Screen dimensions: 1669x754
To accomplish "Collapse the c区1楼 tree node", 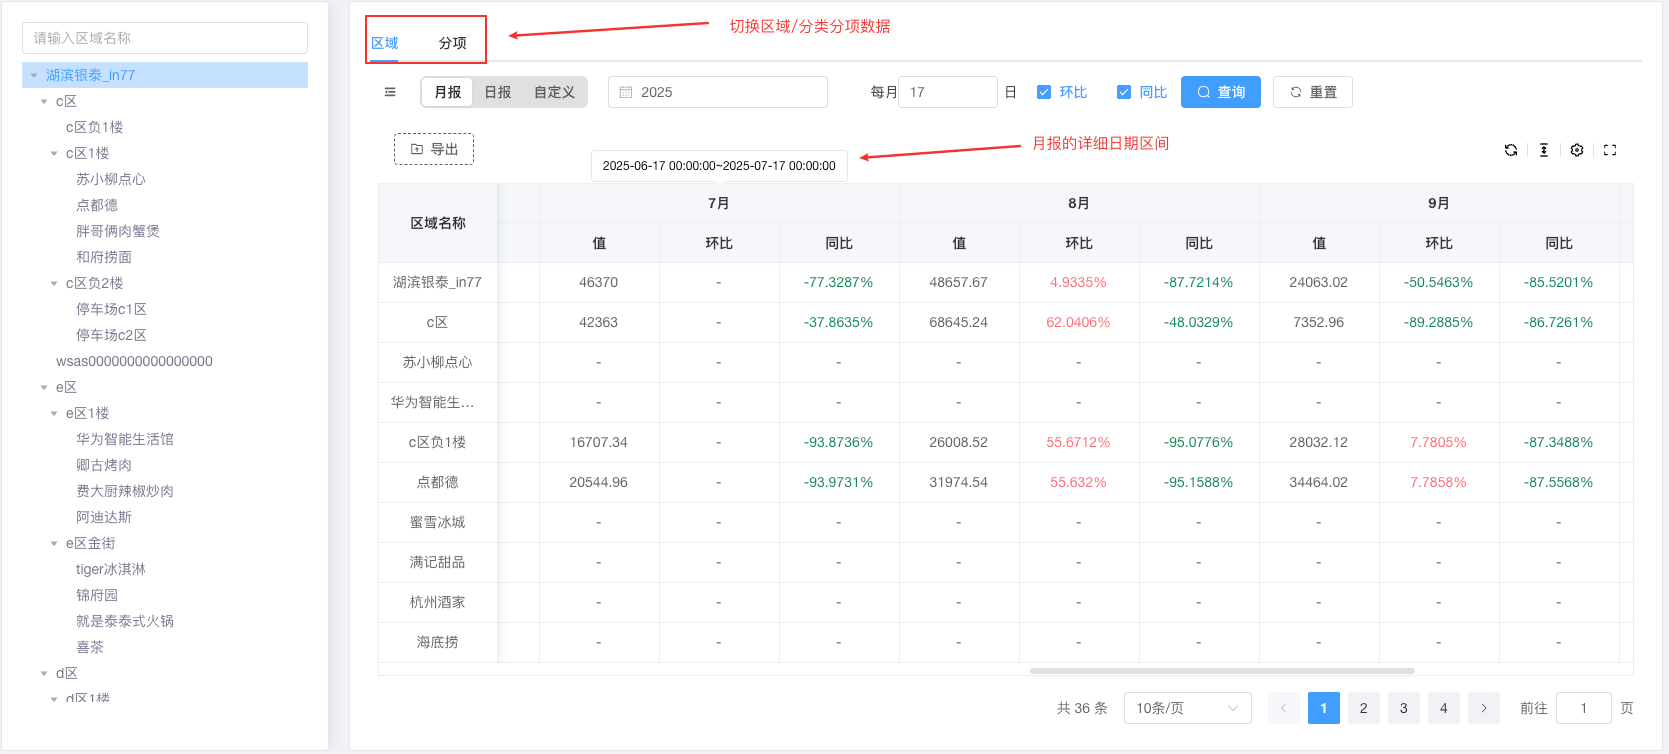I will [54, 153].
